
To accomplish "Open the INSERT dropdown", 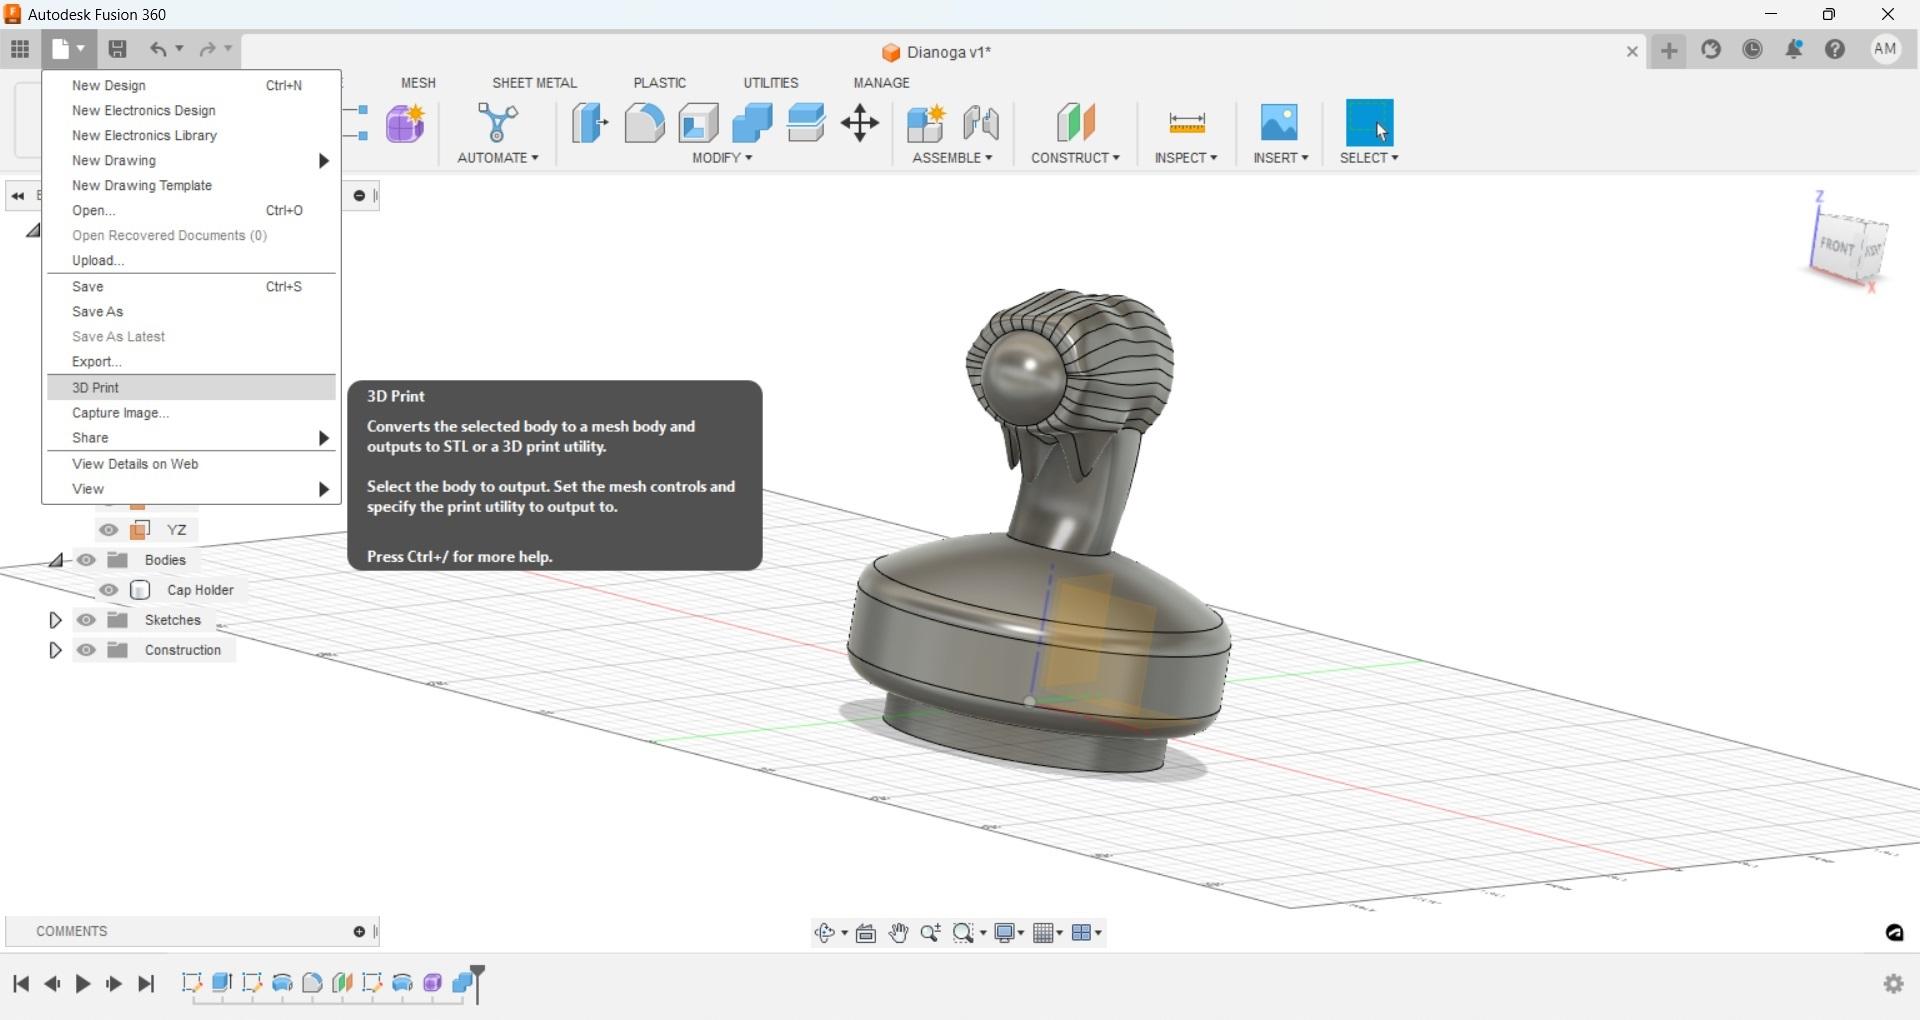I will coord(1281,158).
